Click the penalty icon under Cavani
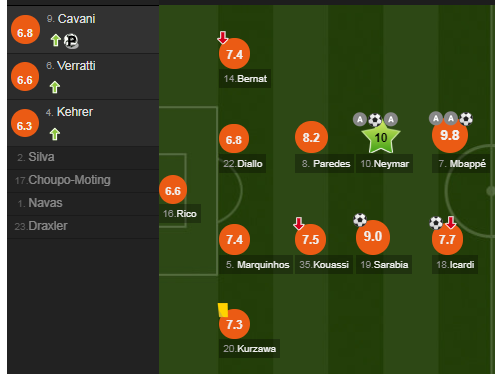 tap(71, 41)
